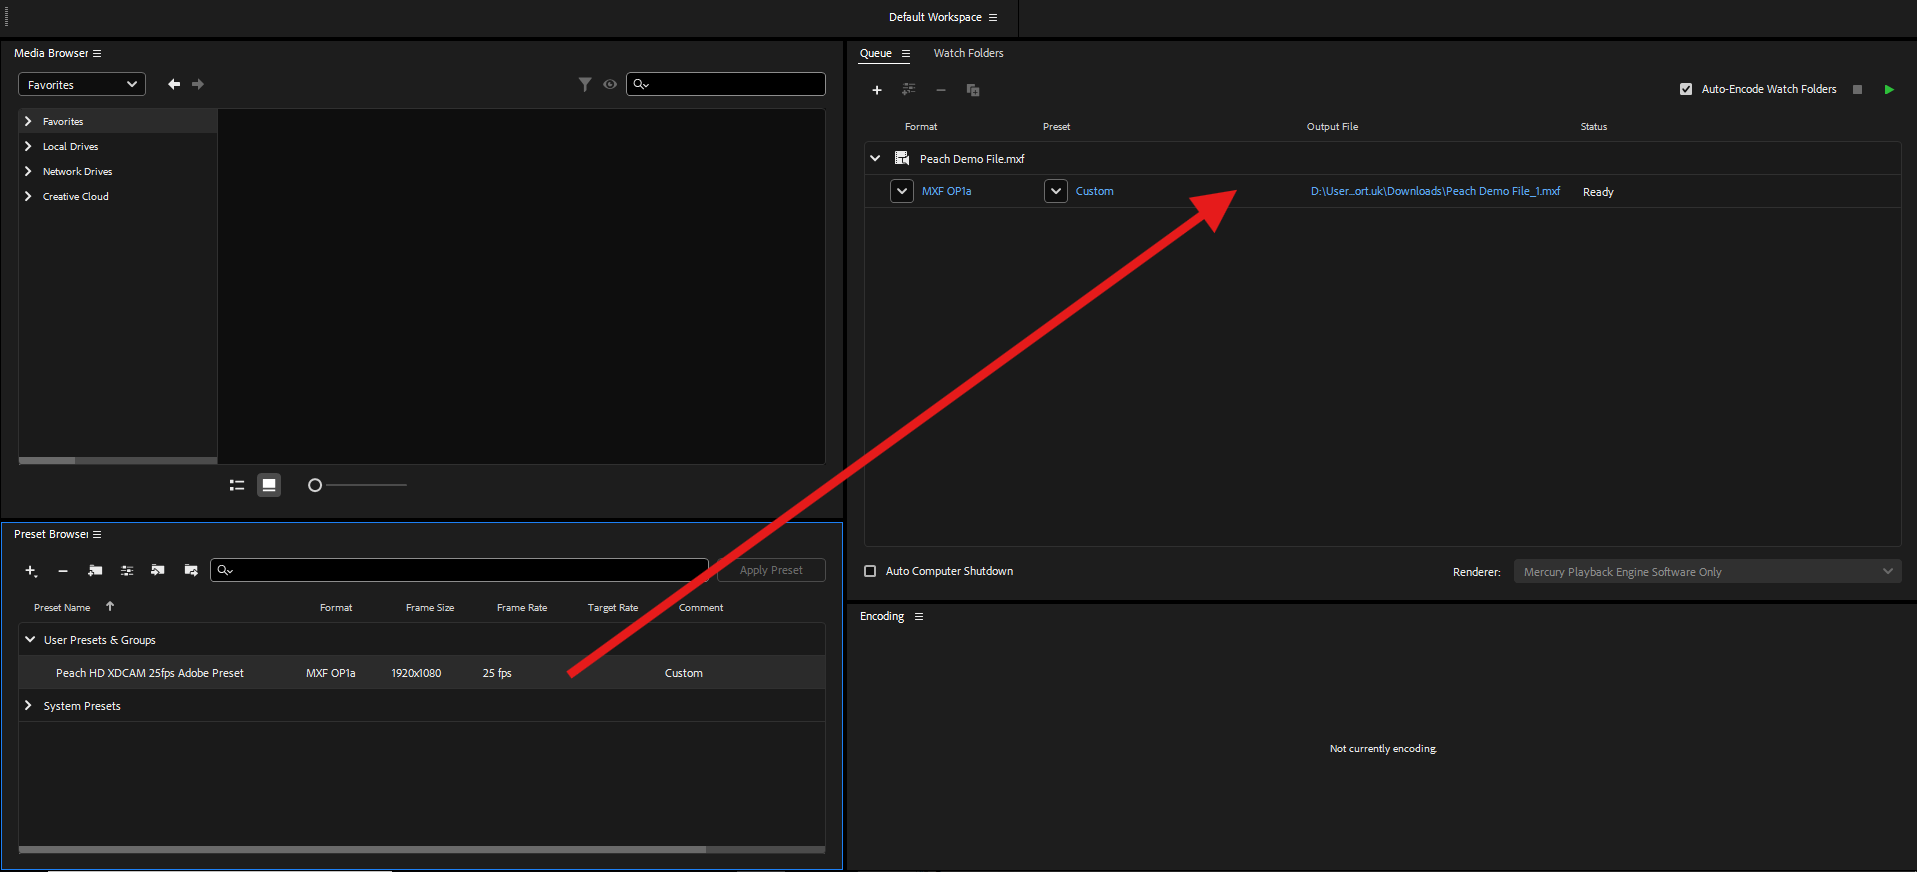Screen dimensions: 1917x872
Task: Click the Peach Demo File_1.mxf output path
Action: [1435, 191]
